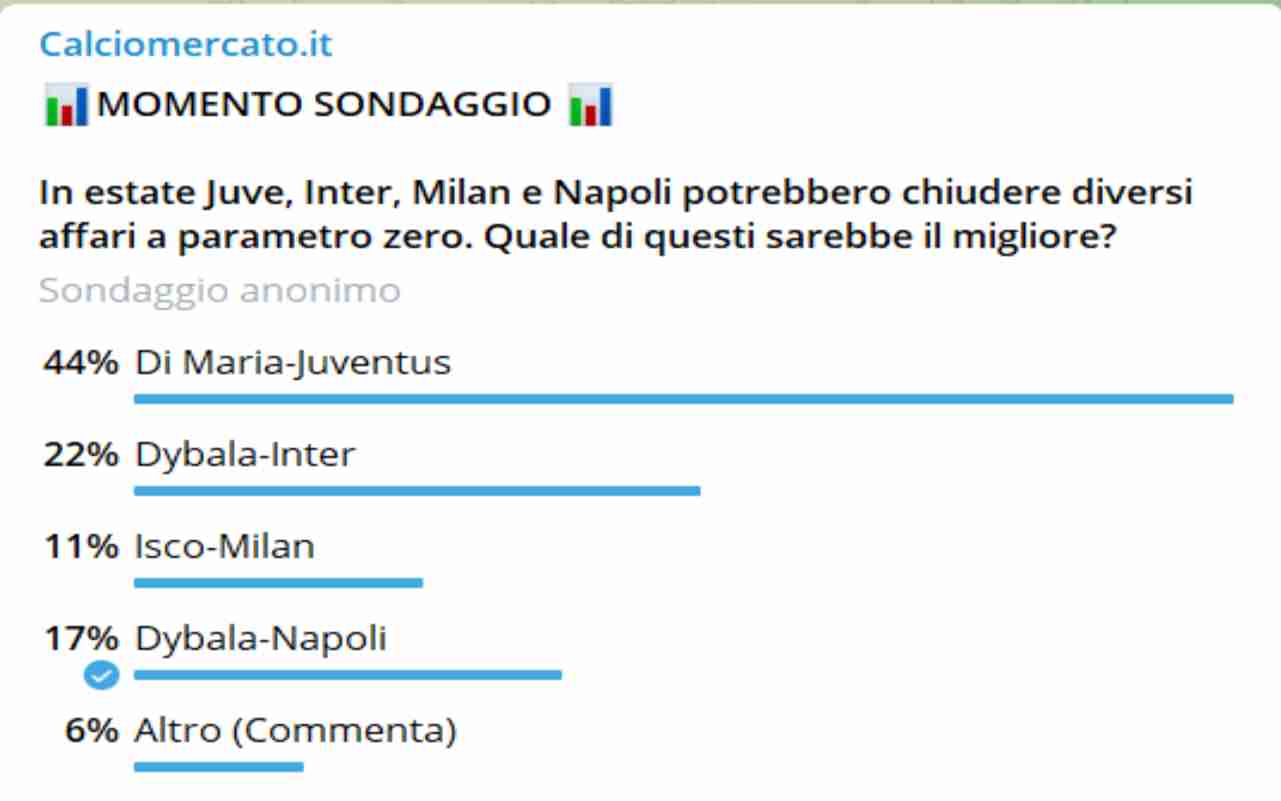1281x801 pixels.
Task: Select the Dybala-Napoli poll answer
Action: 261,639
